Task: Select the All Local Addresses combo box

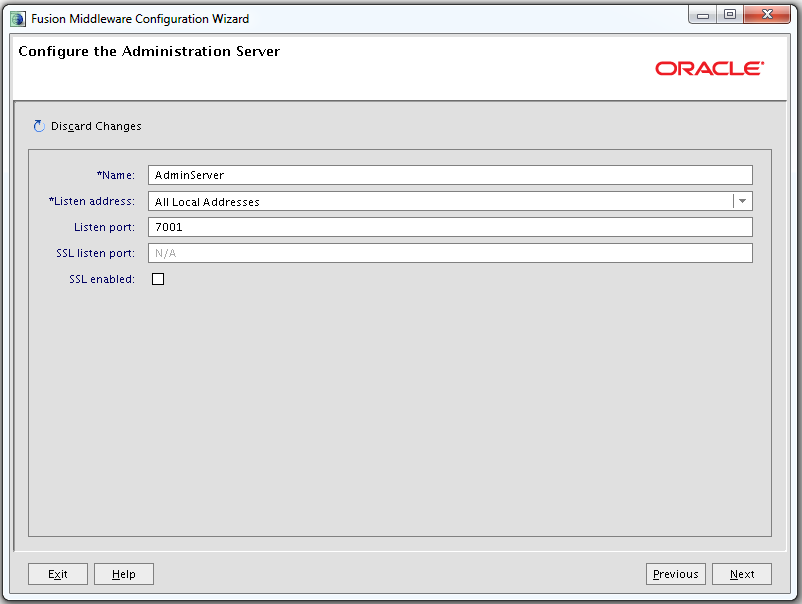Action: coord(450,201)
